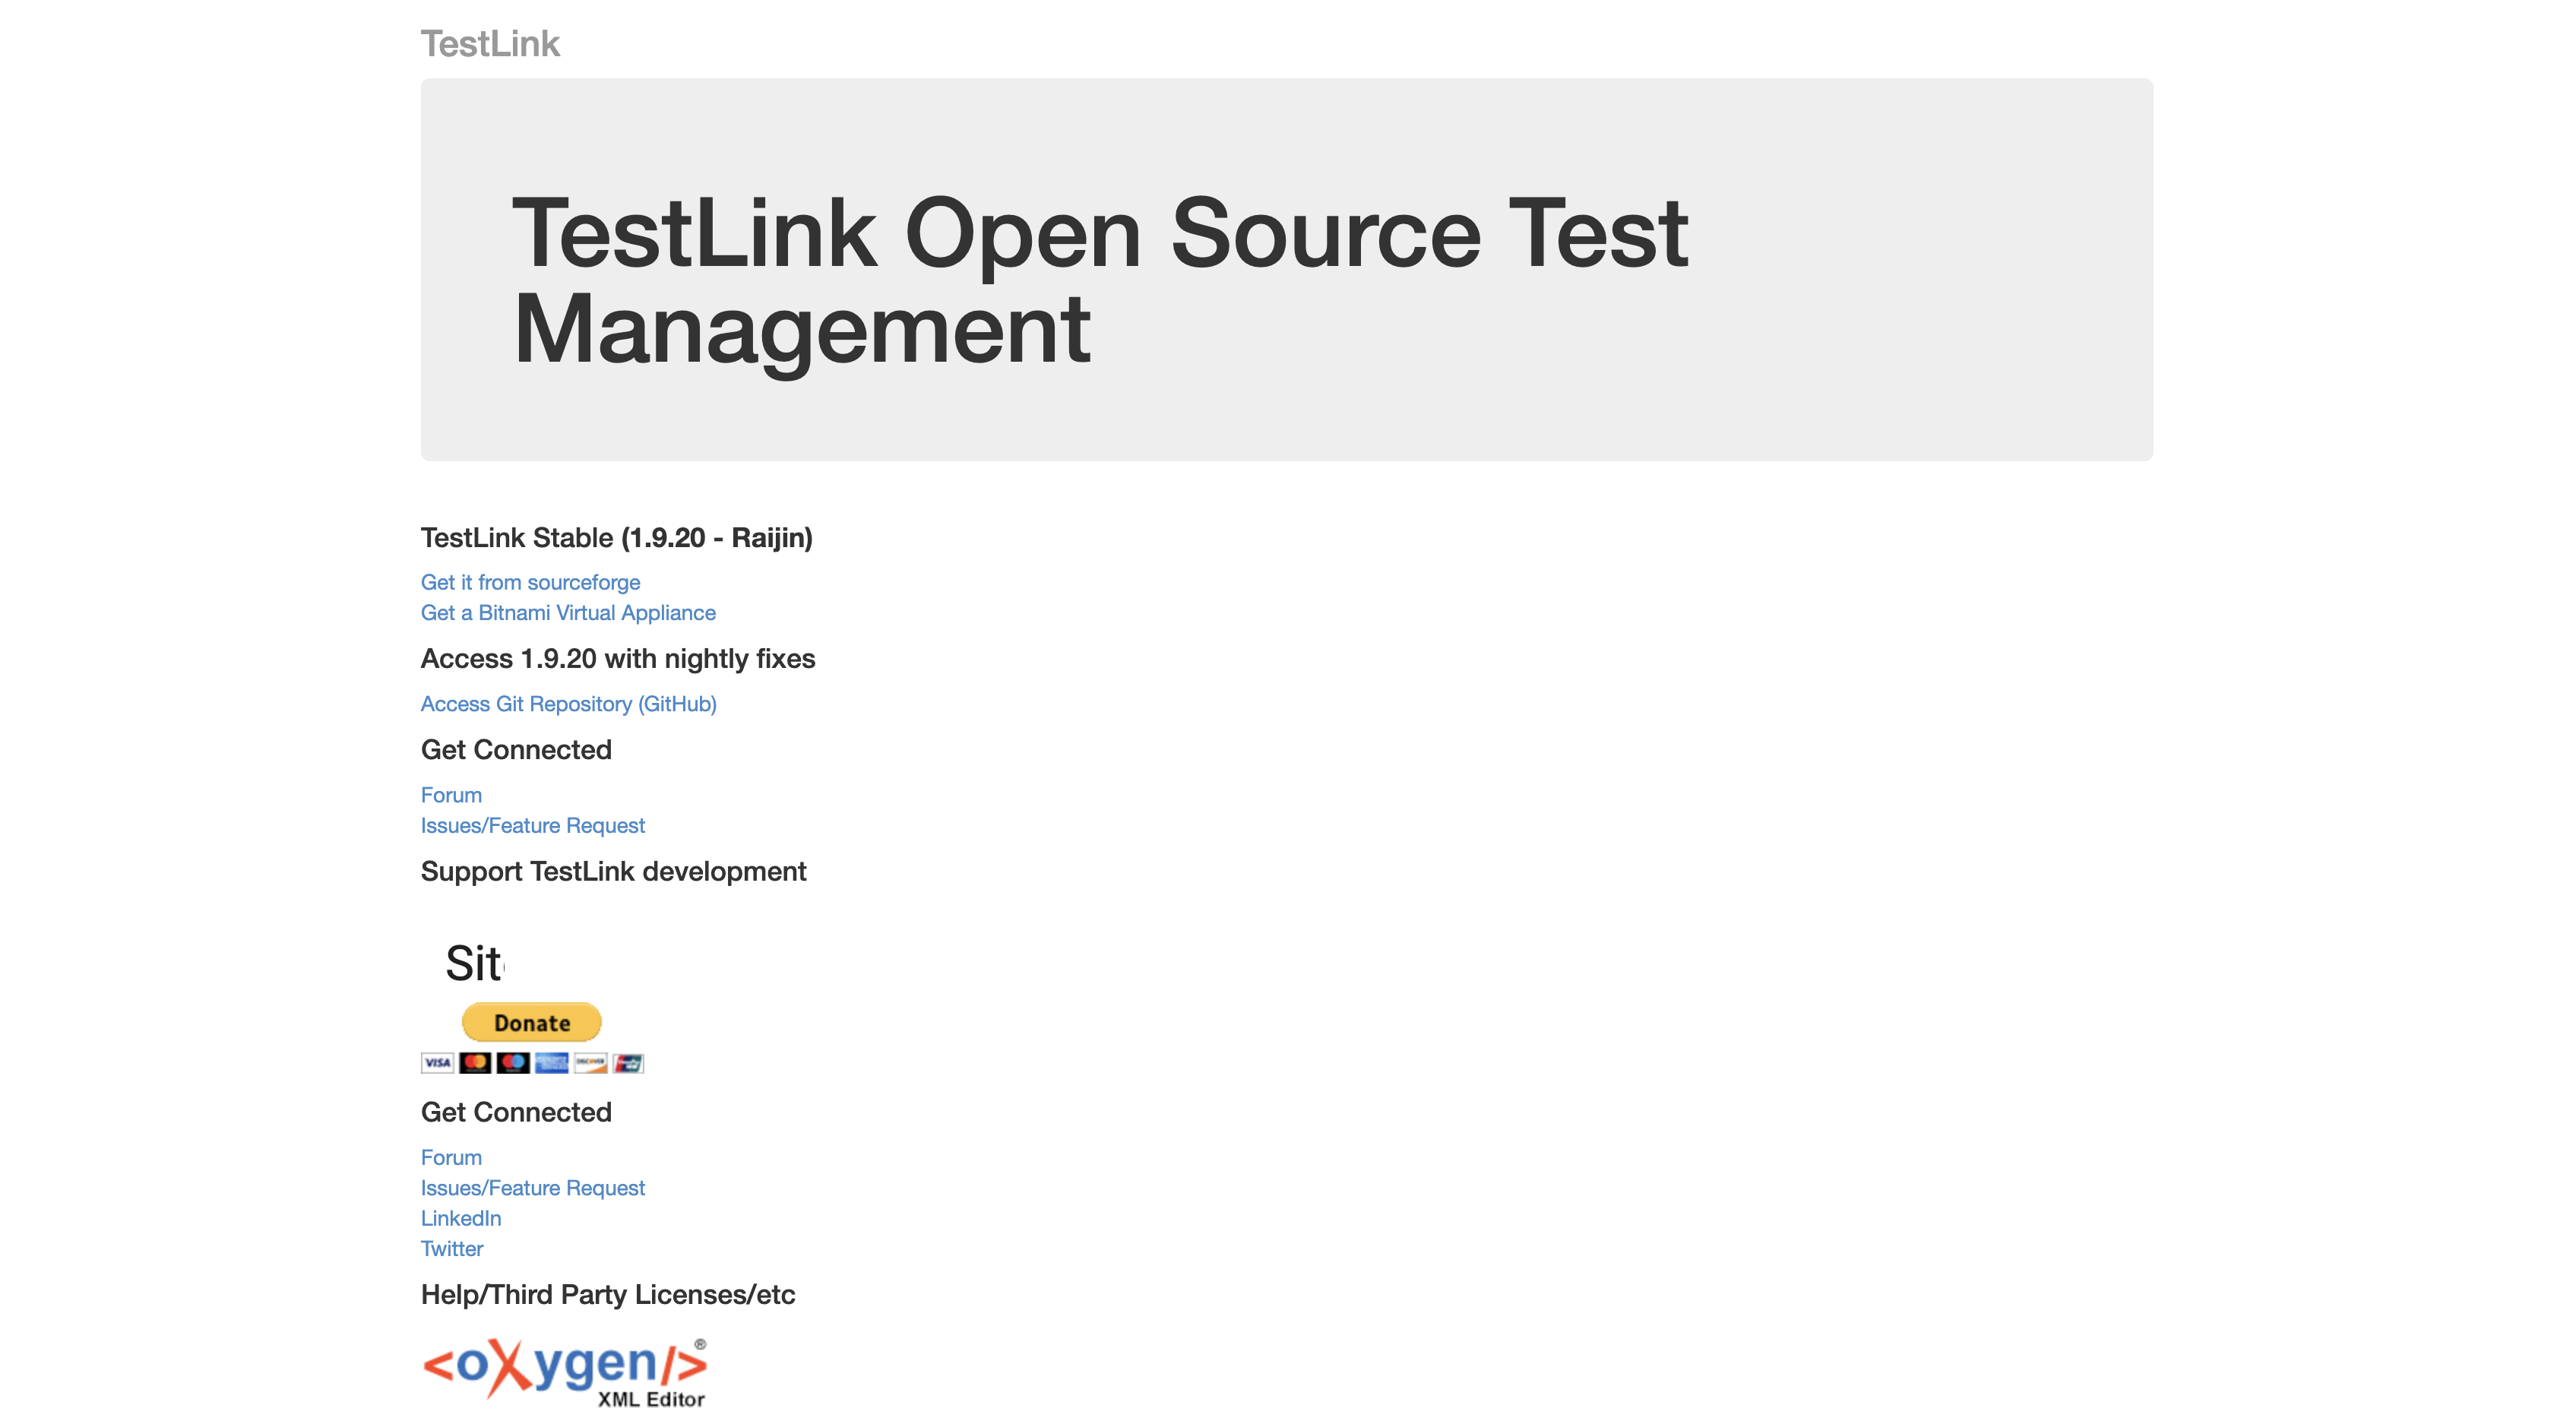The width and height of the screenshot is (2576, 1421).
Task: Access the Git Repository on GitHub
Action: click(x=568, y=703)
